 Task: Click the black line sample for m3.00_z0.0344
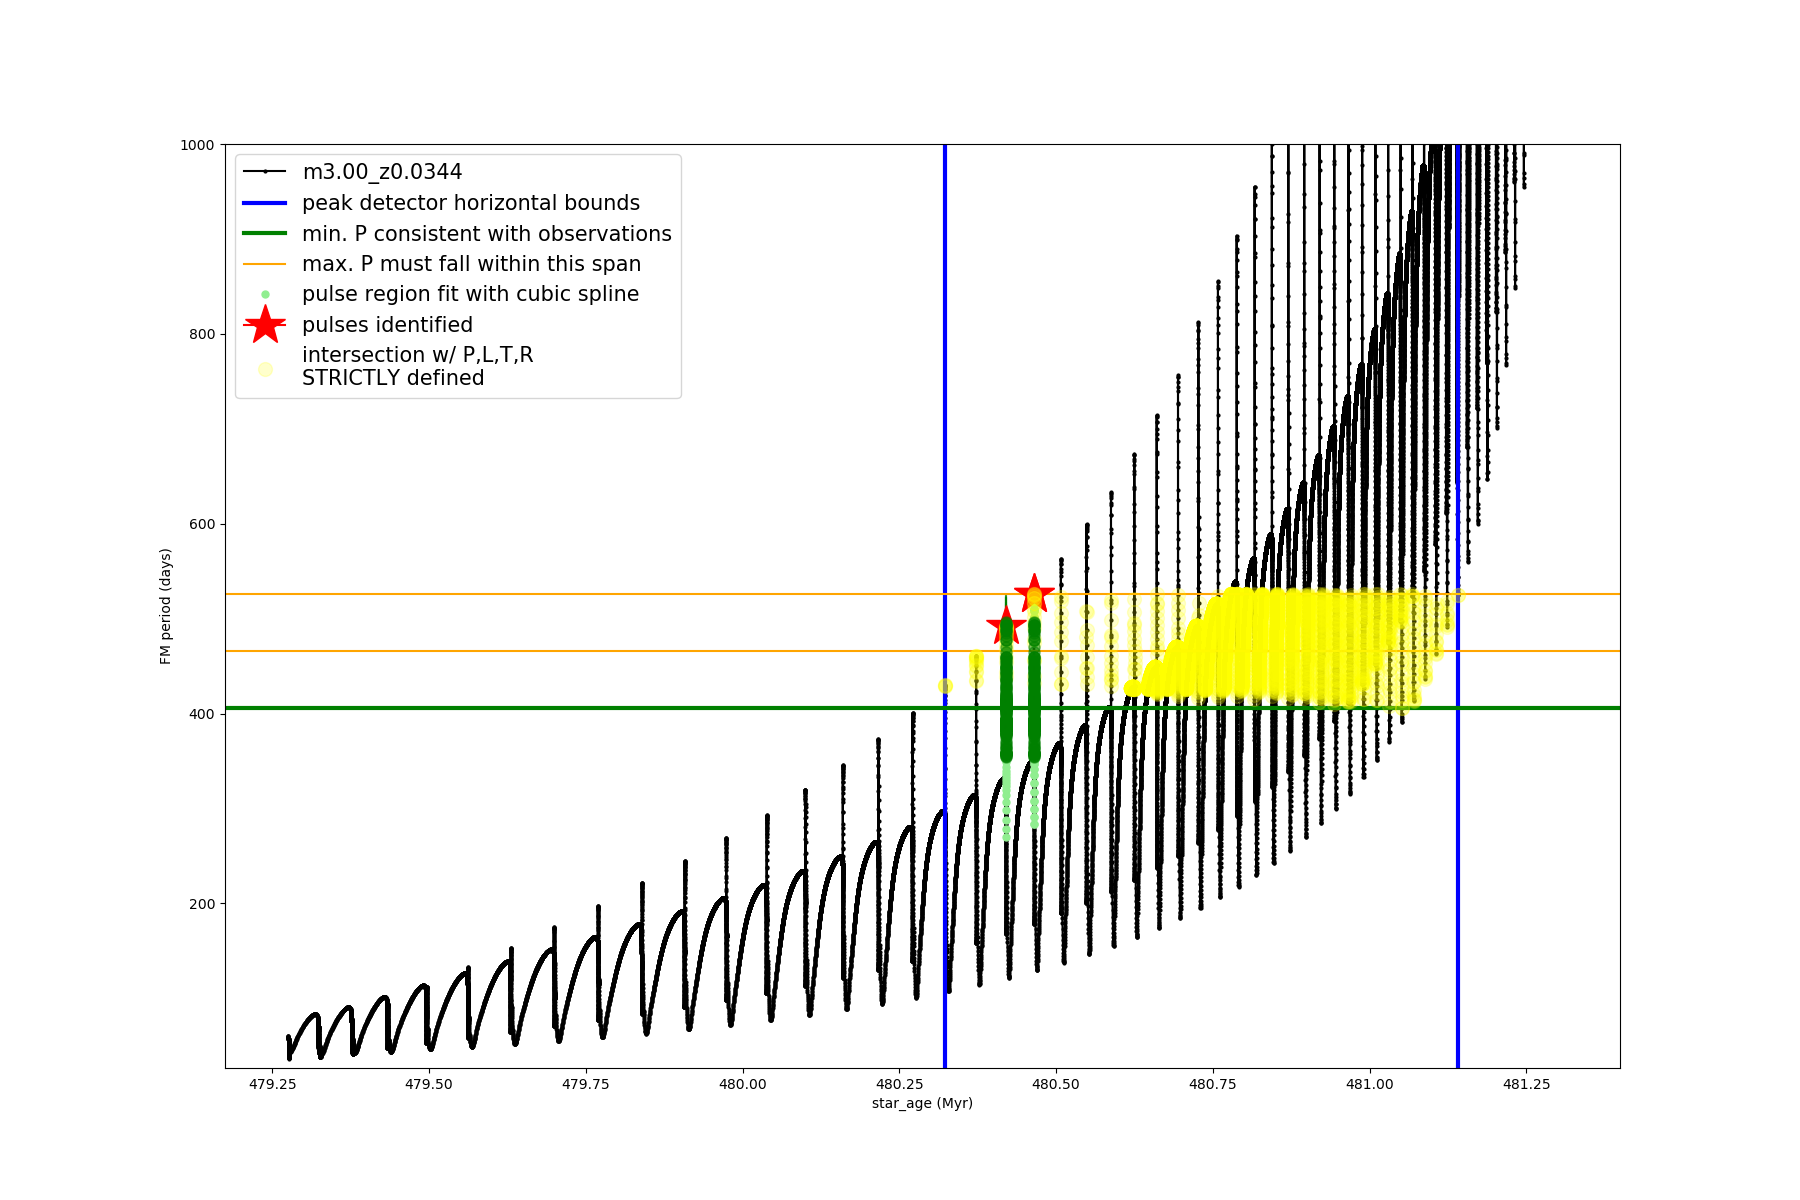click(265, 172)
